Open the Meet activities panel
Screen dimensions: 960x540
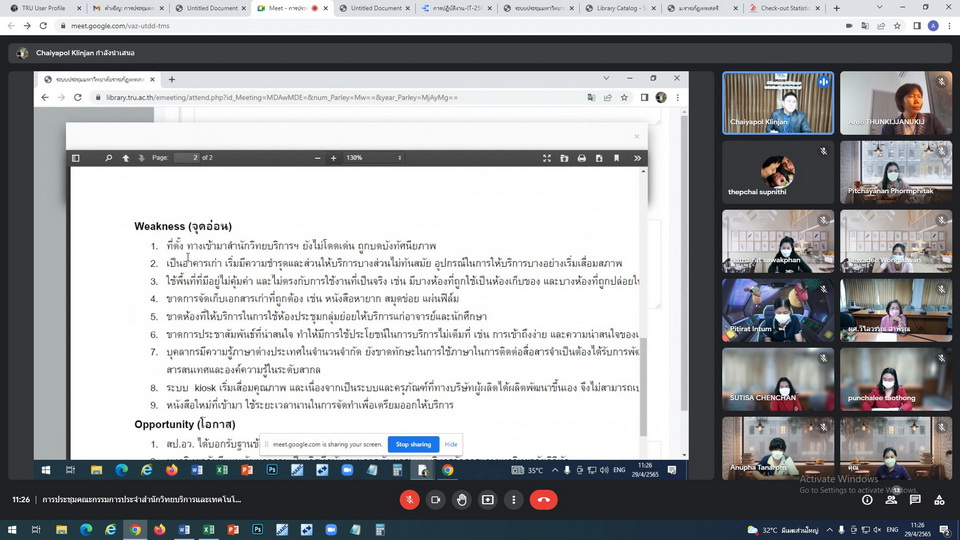click(939, 500)
